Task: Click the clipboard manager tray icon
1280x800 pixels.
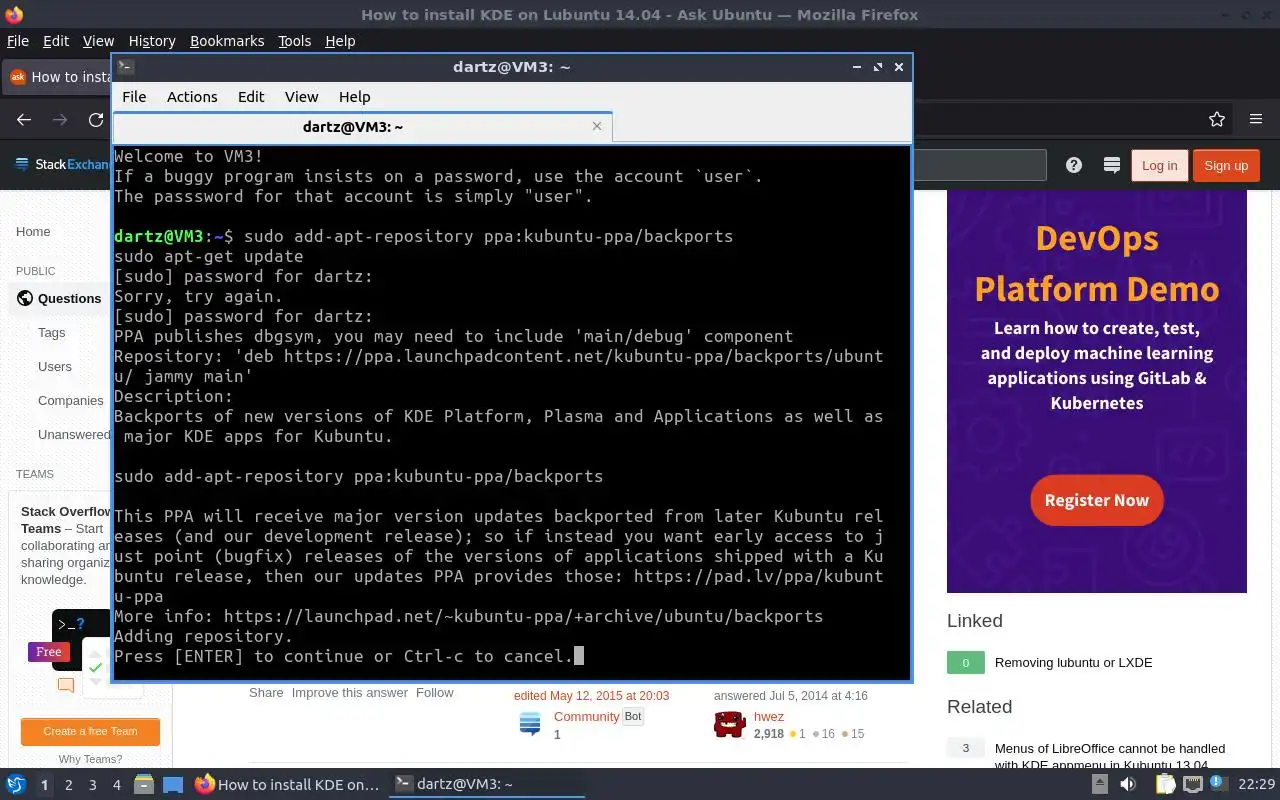Action: point(1166,785)
